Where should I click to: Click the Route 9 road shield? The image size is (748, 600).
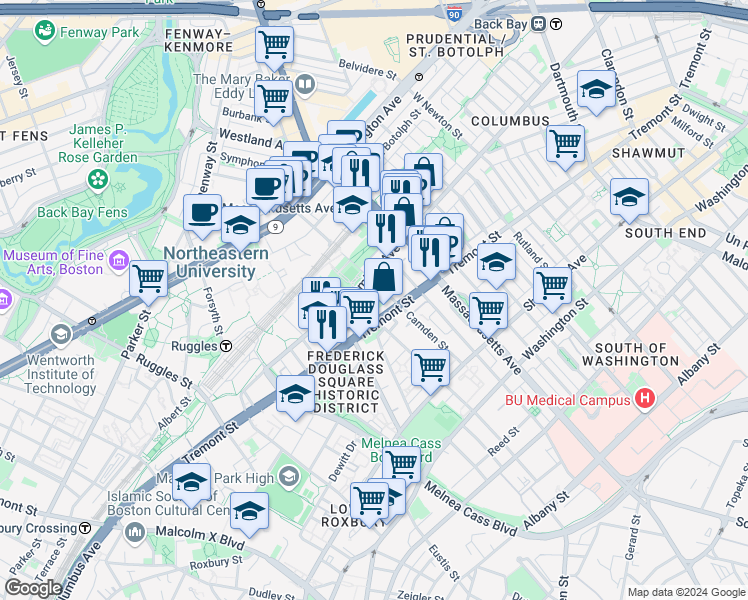click(x=275, y=227)
